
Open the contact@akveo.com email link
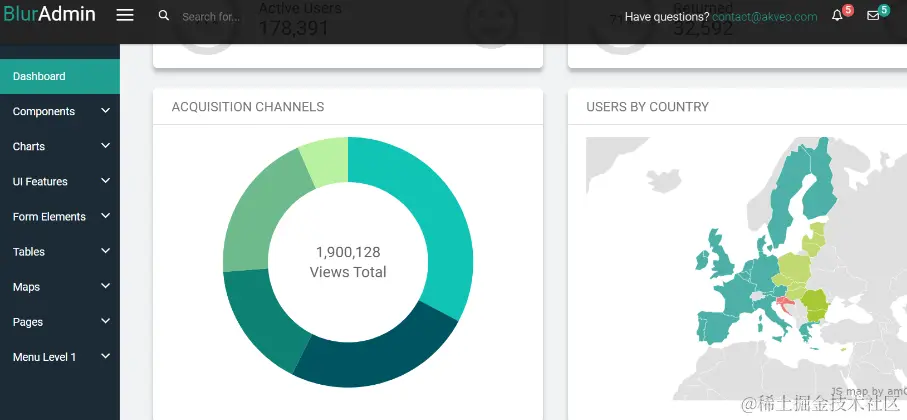click(765, 17)
